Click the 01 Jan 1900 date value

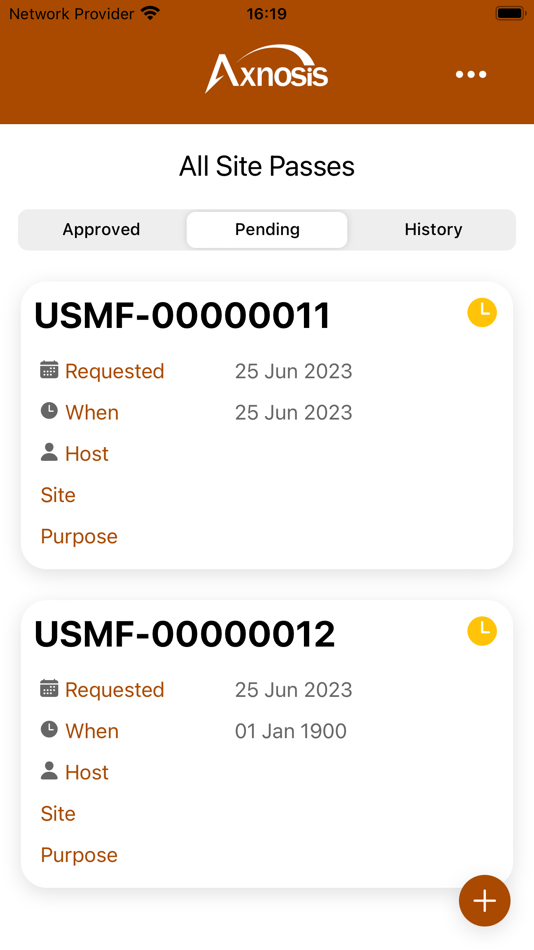click(x=290, y=731)
